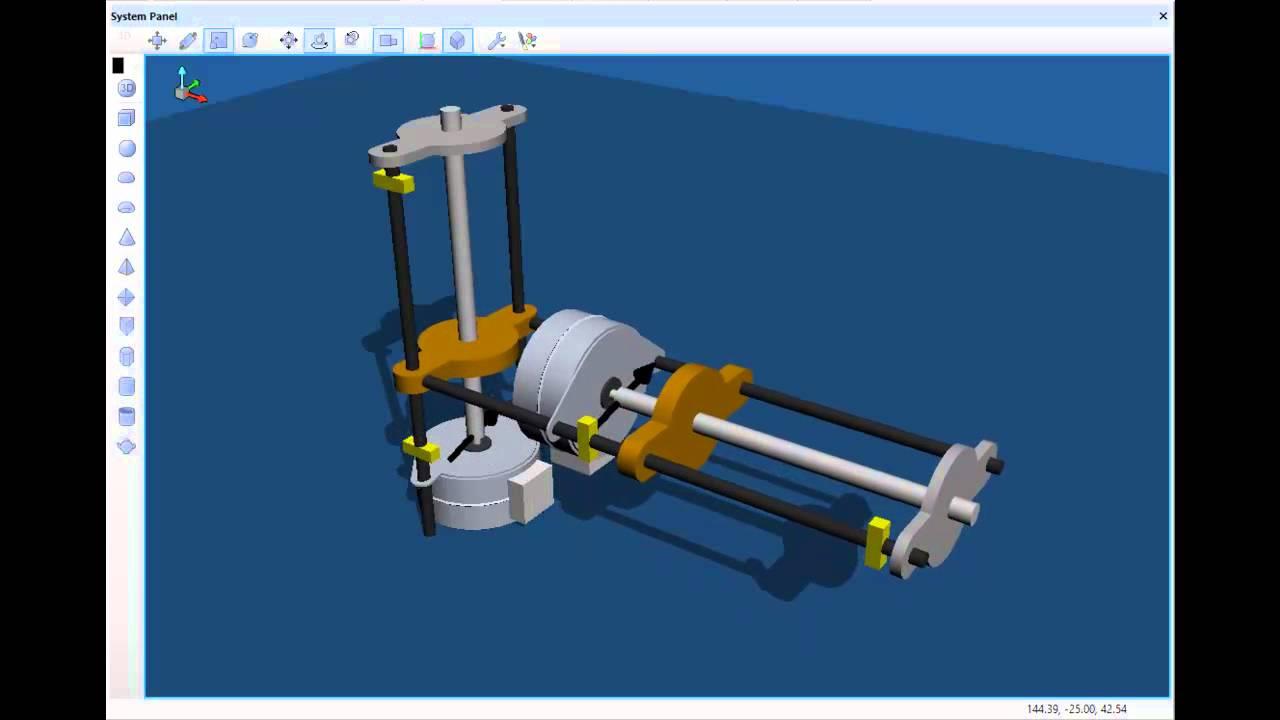Click the XYZ axis orientation gizmo

coord(188,86)
